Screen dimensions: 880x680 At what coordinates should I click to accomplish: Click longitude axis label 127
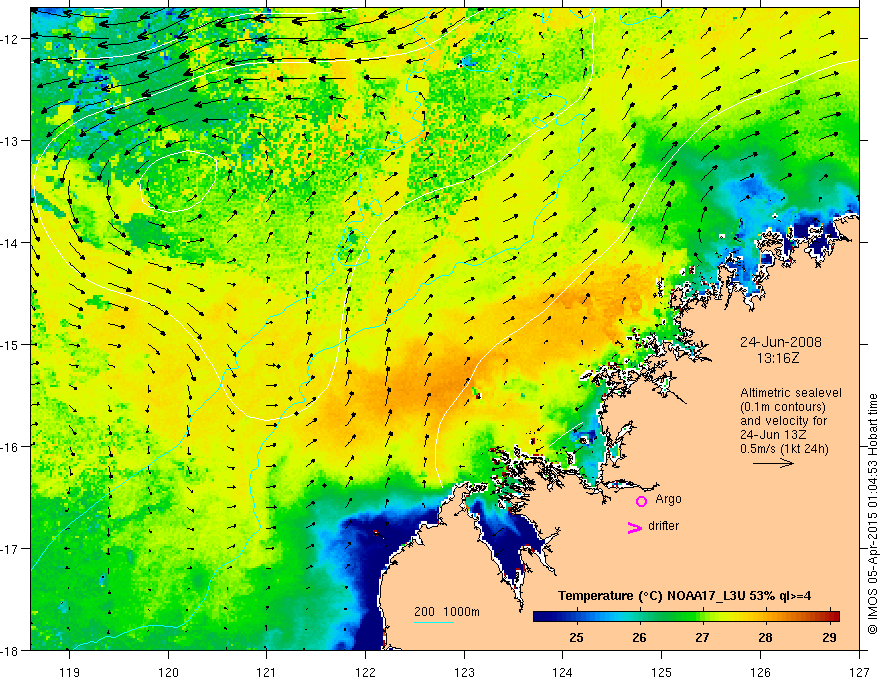pyautogui.click(x=859, y=672)
